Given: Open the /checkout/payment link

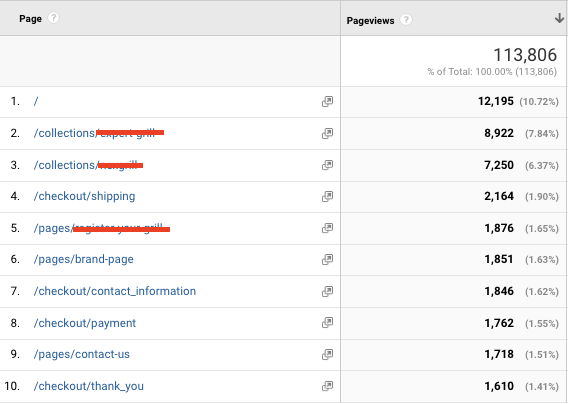Looking at the screenshot, I should click(x=85, y=323).
